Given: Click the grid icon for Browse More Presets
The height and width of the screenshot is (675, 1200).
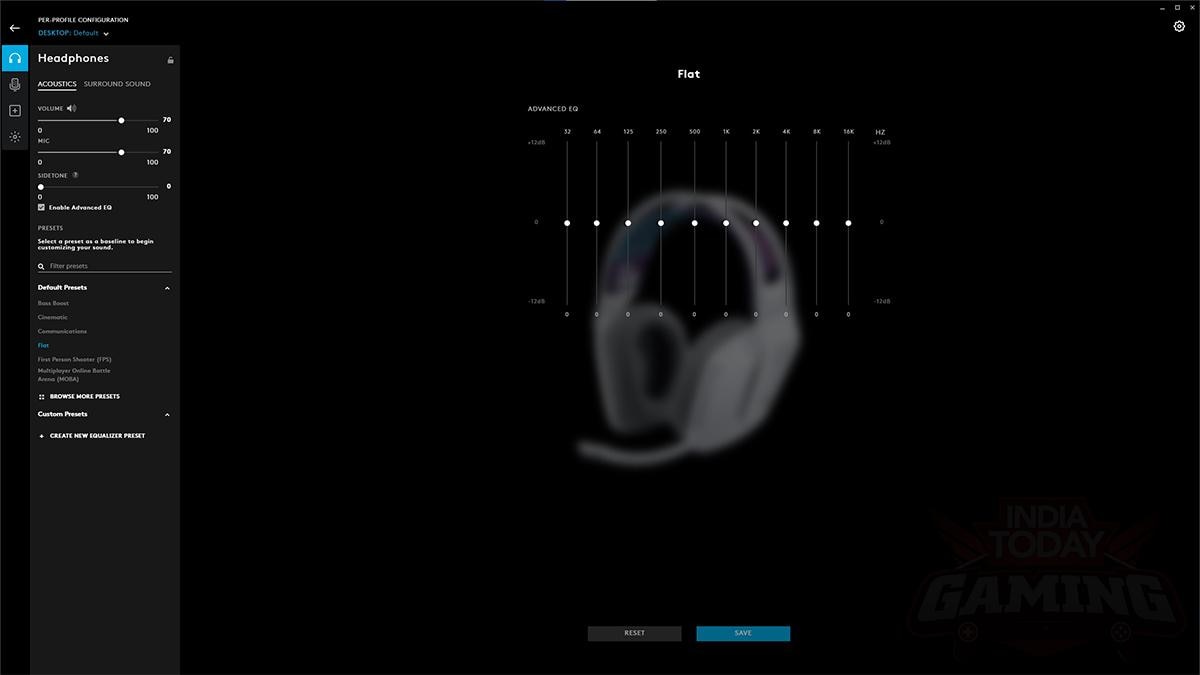Looking at the screenshot, I should tap(42, 397).
